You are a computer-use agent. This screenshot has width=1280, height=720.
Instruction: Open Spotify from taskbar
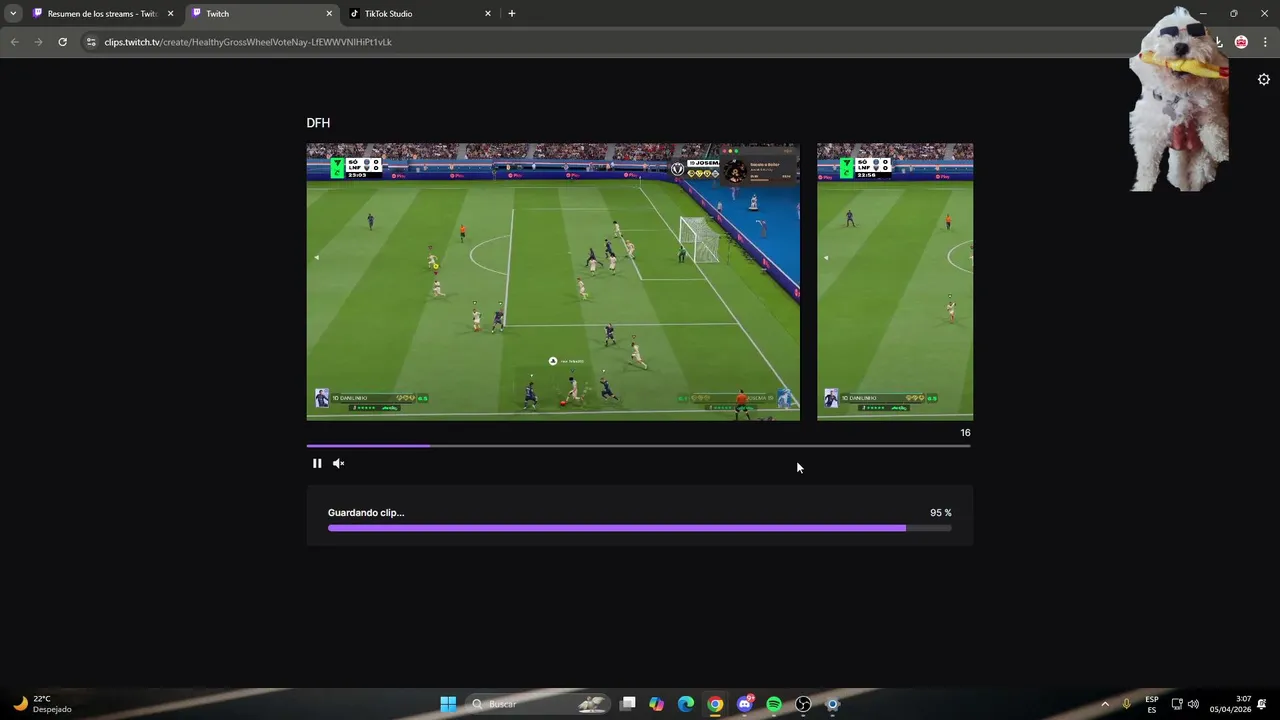point(774,704)
